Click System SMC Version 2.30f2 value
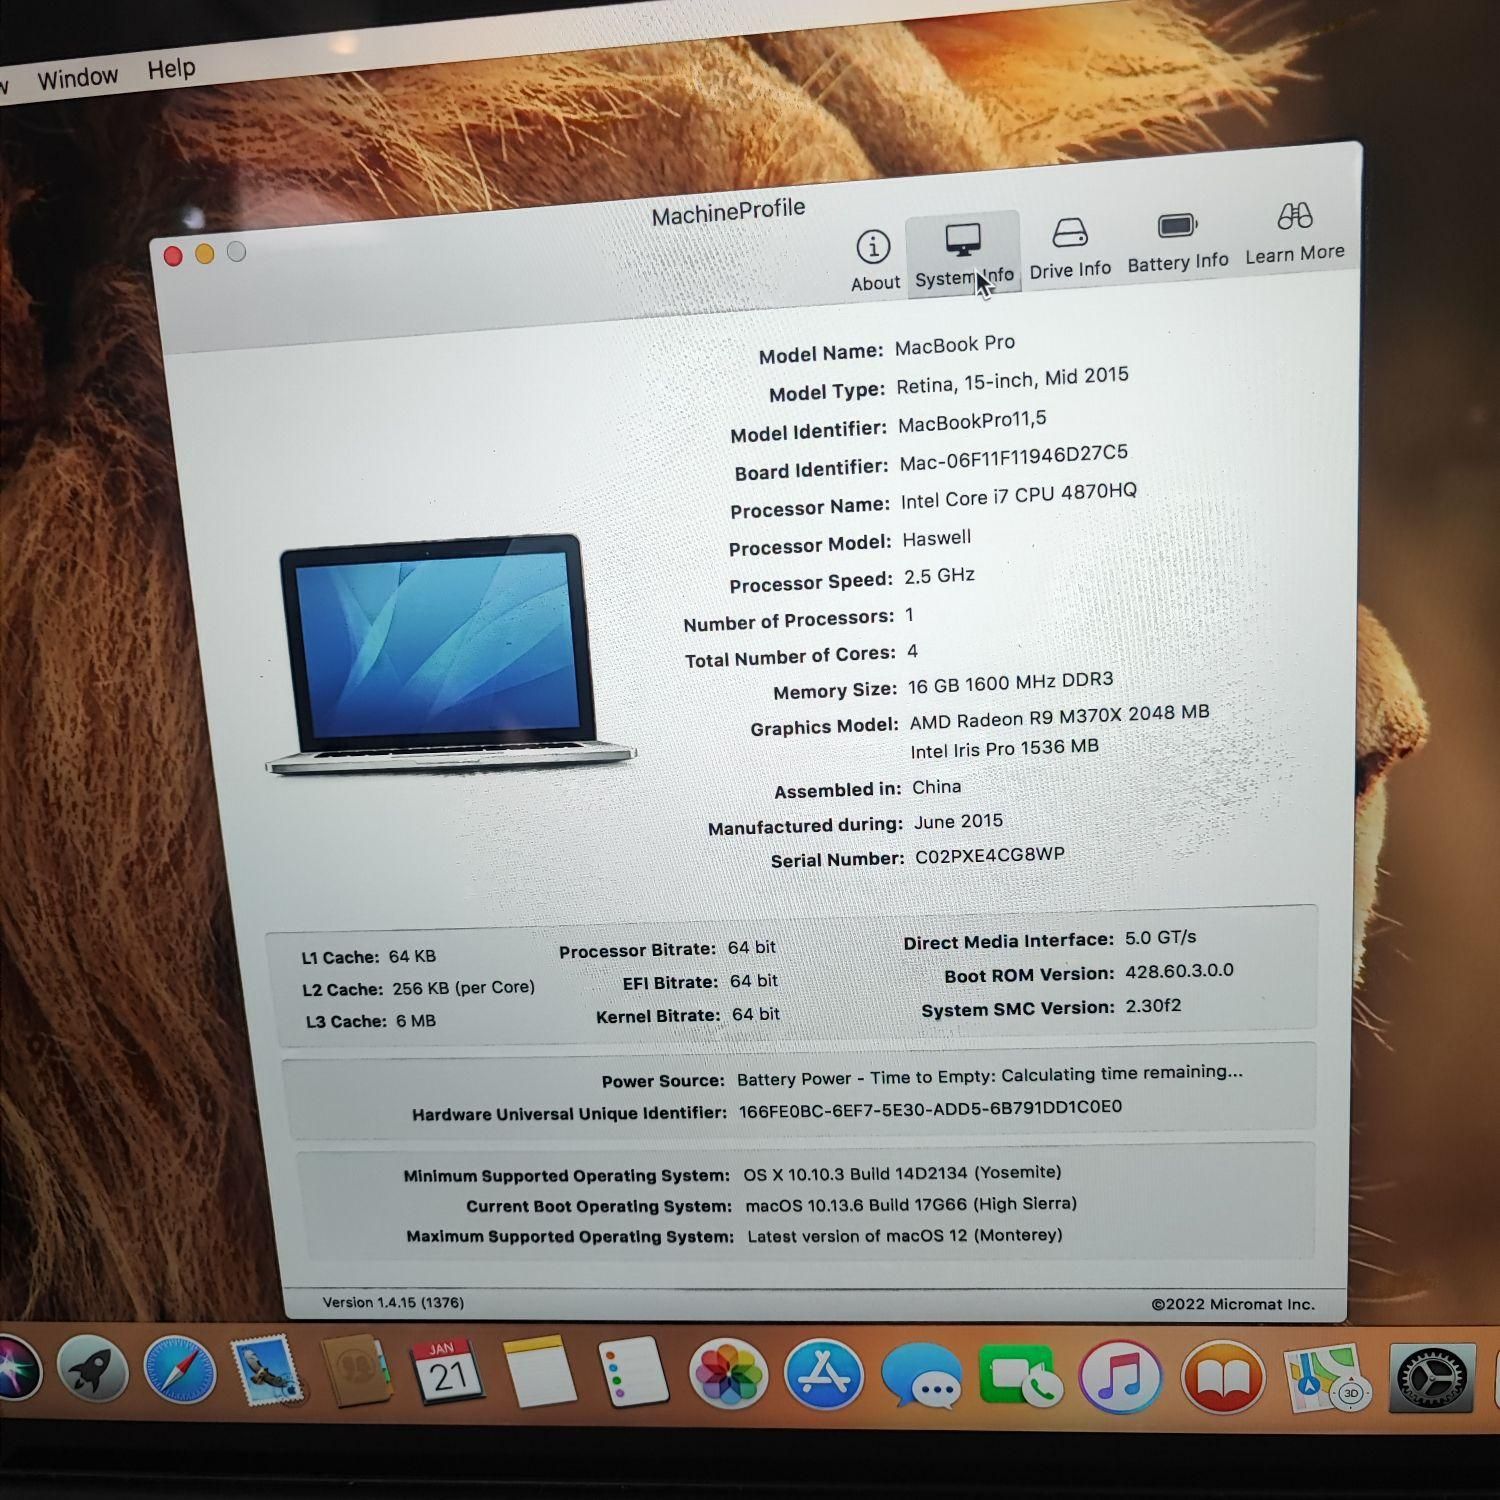This screenshot has height=1500, width=1500. [1153, 1006]
